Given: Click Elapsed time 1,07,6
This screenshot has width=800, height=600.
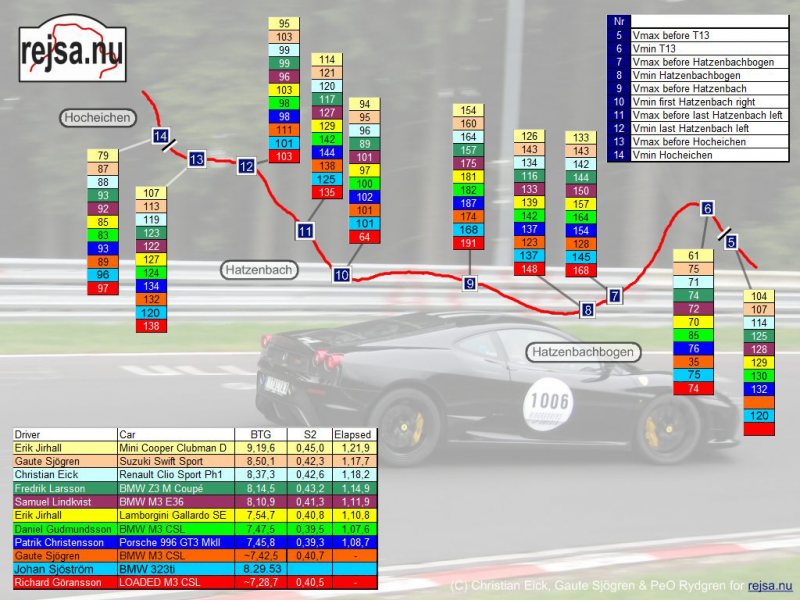Looking at the screenshot, I should (x=355, y=529).
